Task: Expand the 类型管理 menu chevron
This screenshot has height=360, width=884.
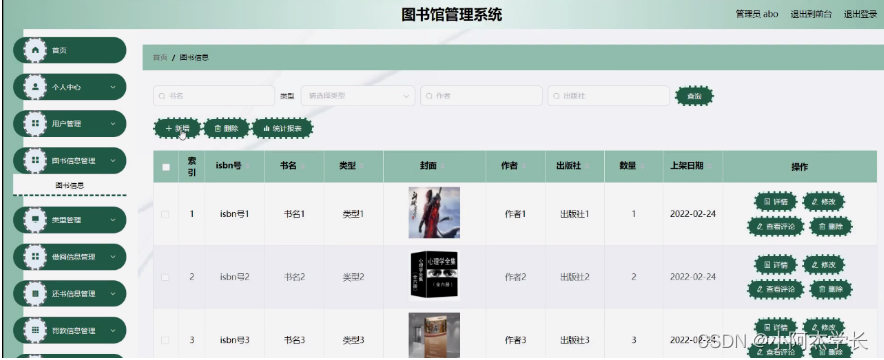Action: coord(113,220)
